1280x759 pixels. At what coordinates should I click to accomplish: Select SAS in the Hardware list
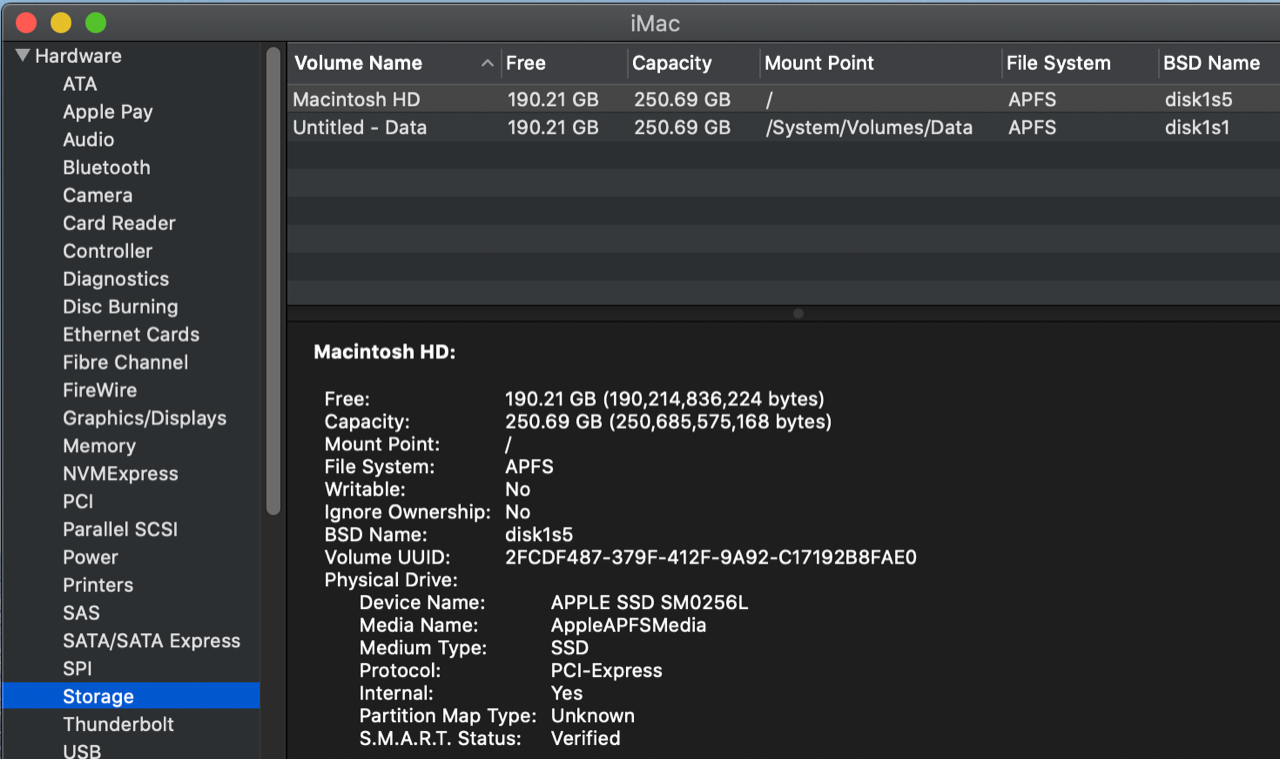tap(81, 613)
